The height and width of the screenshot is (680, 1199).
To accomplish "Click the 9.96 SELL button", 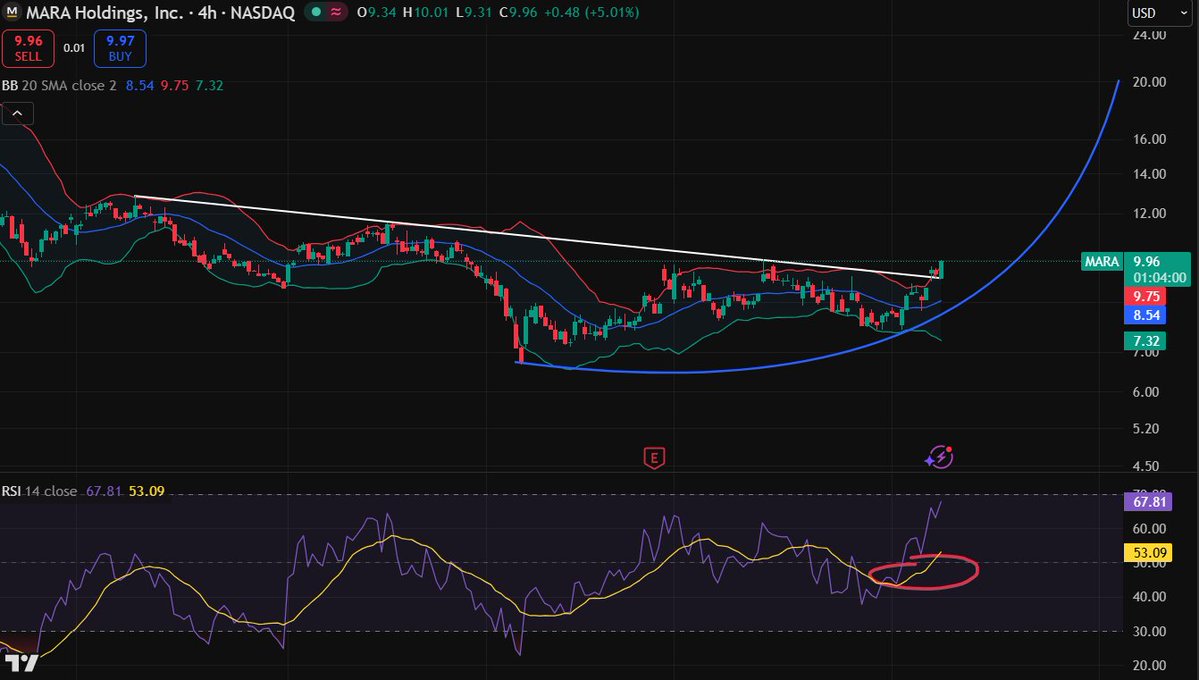I will click(28, 48).
